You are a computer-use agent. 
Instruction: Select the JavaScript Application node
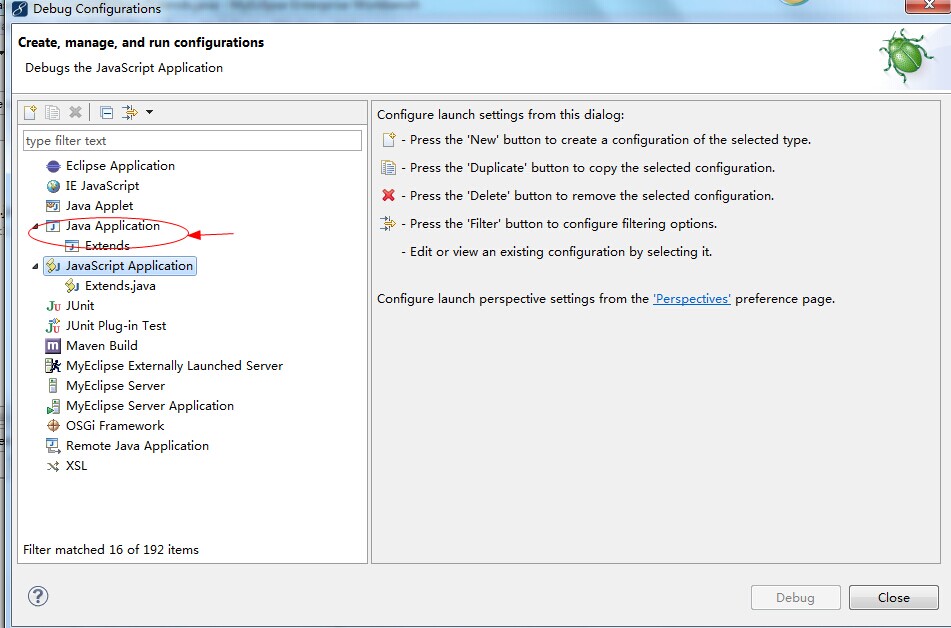coord(129,266)
